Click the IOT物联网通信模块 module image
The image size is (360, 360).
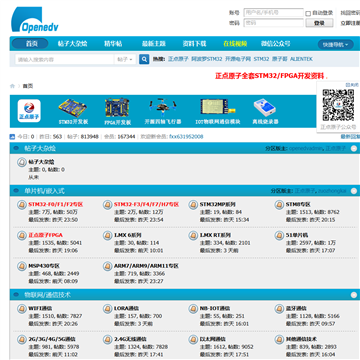click(x=218, y=107)
